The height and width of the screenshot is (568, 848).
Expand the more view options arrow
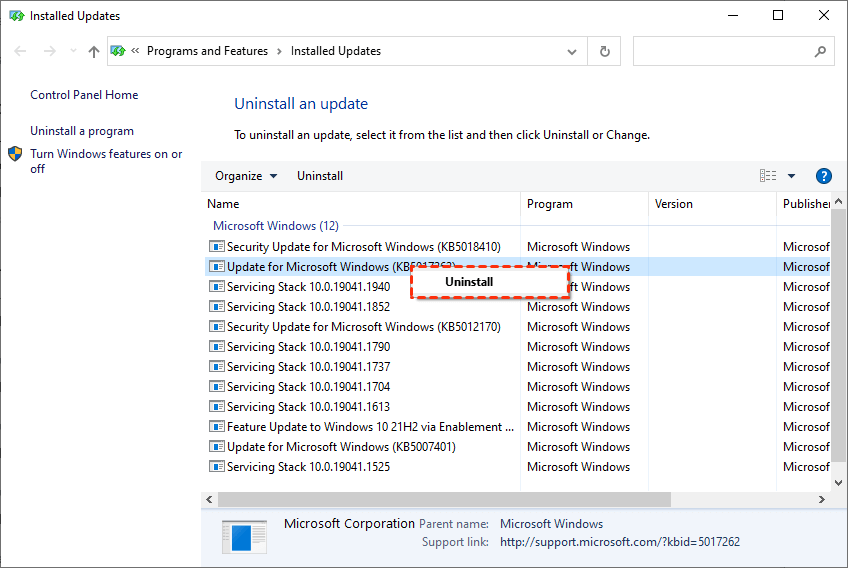pyautogui.click(x=791, y=176)
